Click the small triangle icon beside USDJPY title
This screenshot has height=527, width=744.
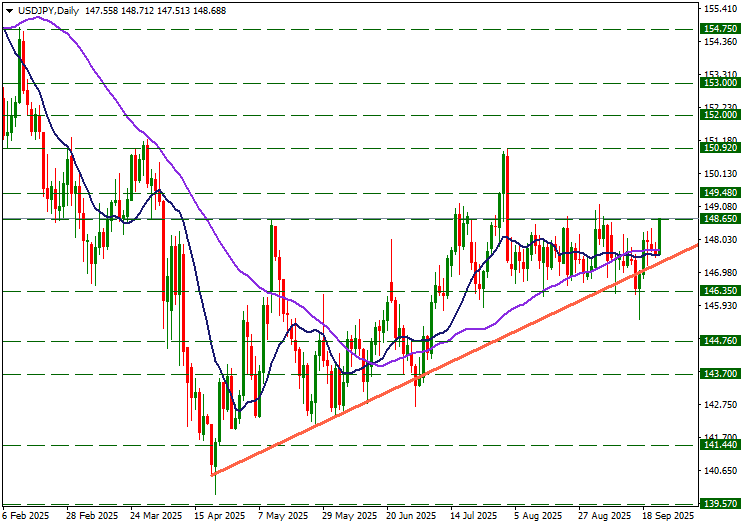(x=7, y=9)
